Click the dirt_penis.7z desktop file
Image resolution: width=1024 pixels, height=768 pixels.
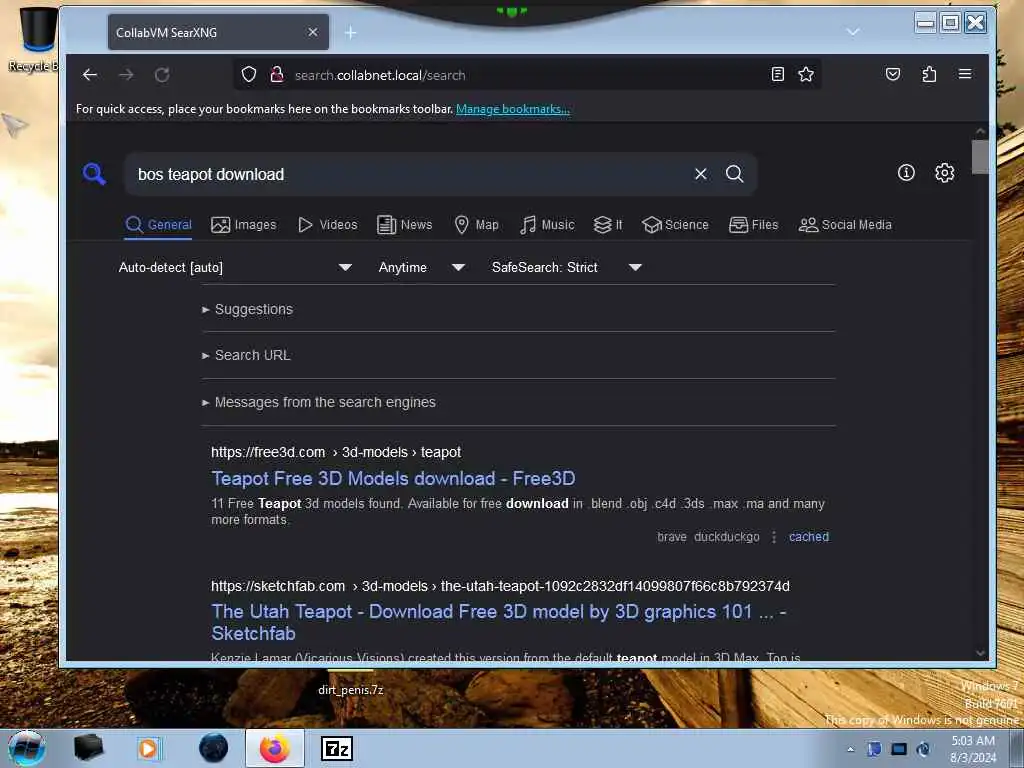pos(351,690)
